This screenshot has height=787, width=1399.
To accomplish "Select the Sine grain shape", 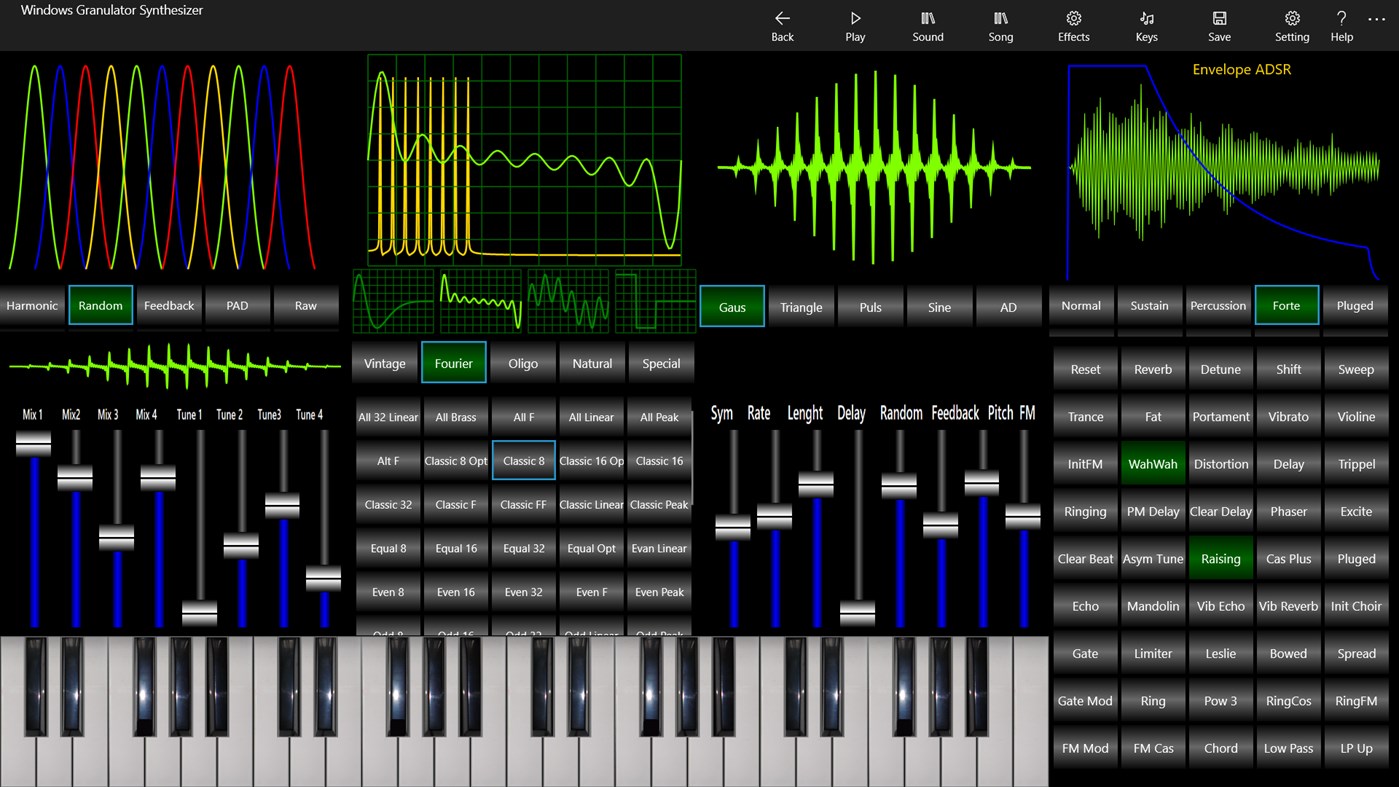I will (939, 306).
